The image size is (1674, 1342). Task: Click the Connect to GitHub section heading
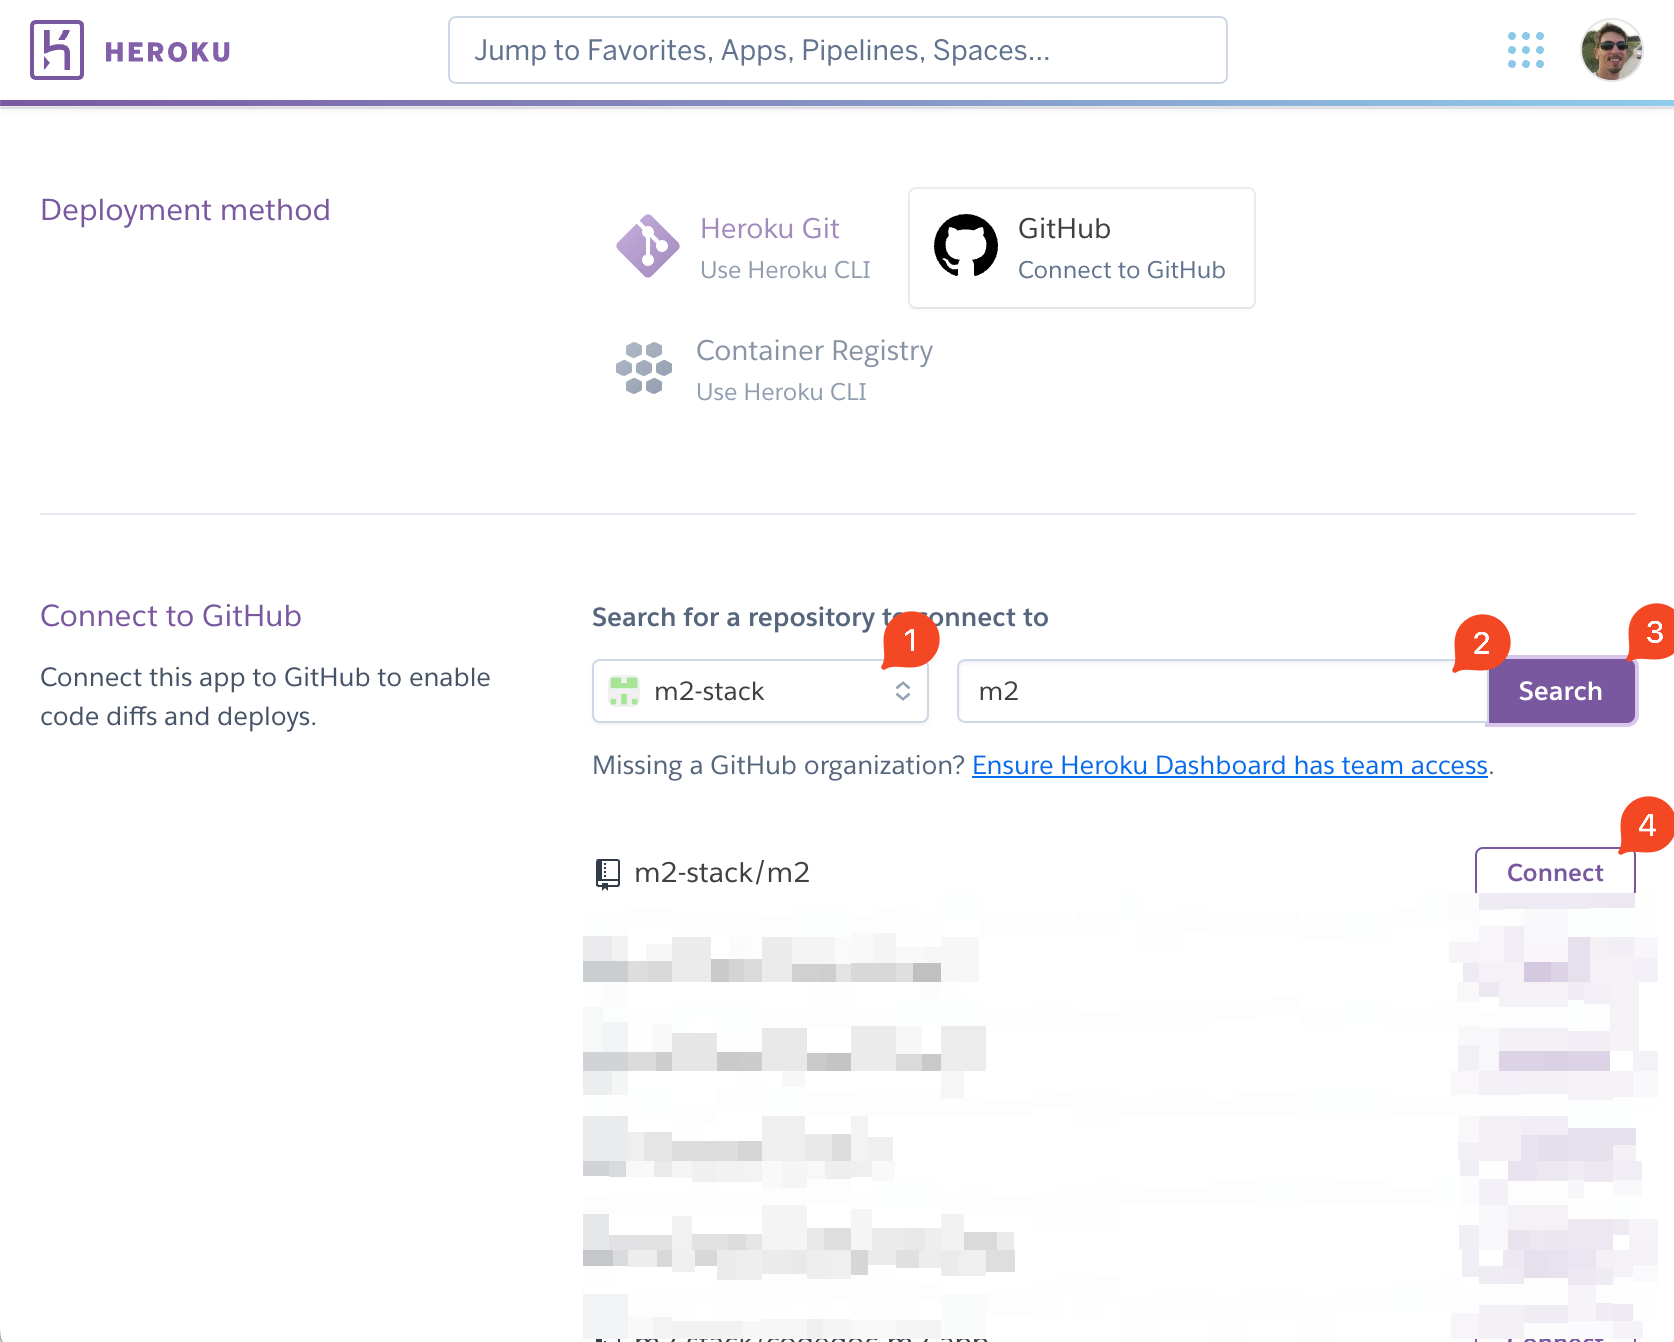[x=170, y=615]
